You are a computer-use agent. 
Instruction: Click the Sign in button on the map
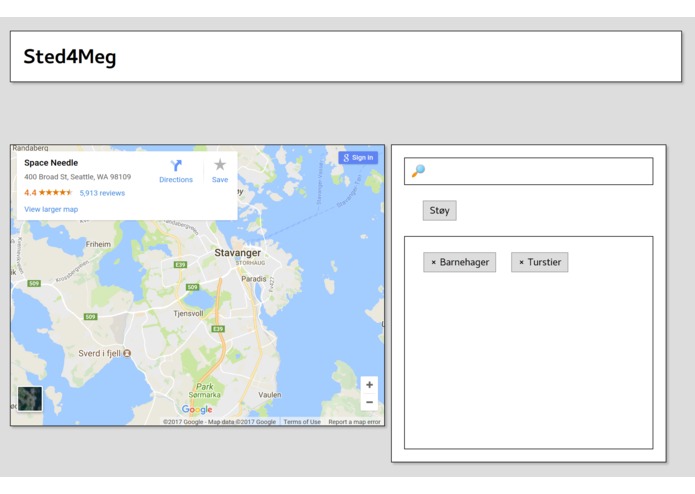[358, 157]
